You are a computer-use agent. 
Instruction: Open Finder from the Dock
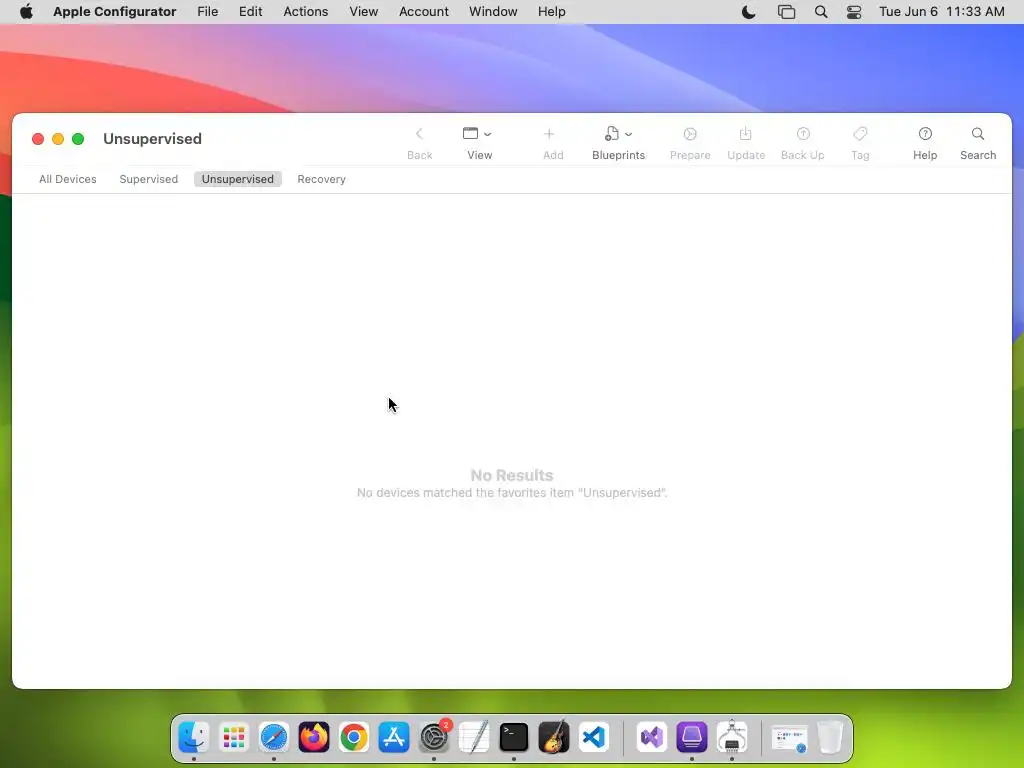tap(194, 737)
